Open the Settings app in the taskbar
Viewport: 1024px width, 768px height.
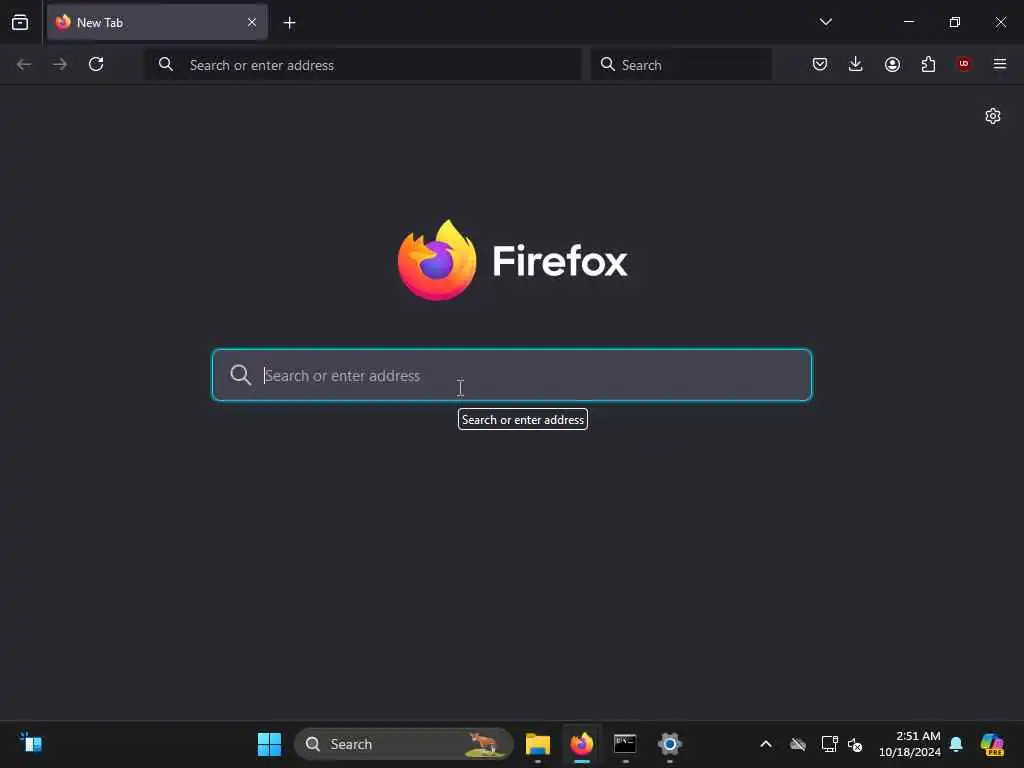click(x=669, y=744)
